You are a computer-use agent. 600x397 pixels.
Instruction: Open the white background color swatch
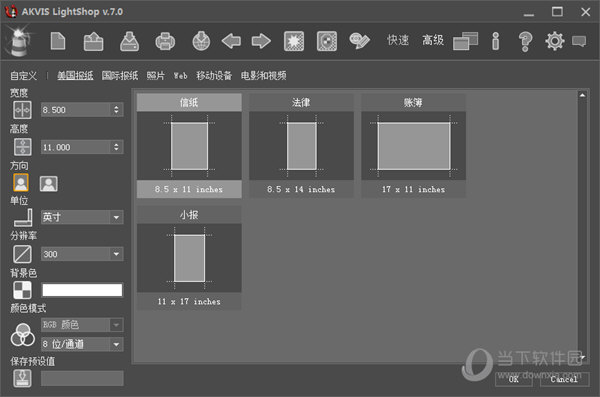pos(82,290)
